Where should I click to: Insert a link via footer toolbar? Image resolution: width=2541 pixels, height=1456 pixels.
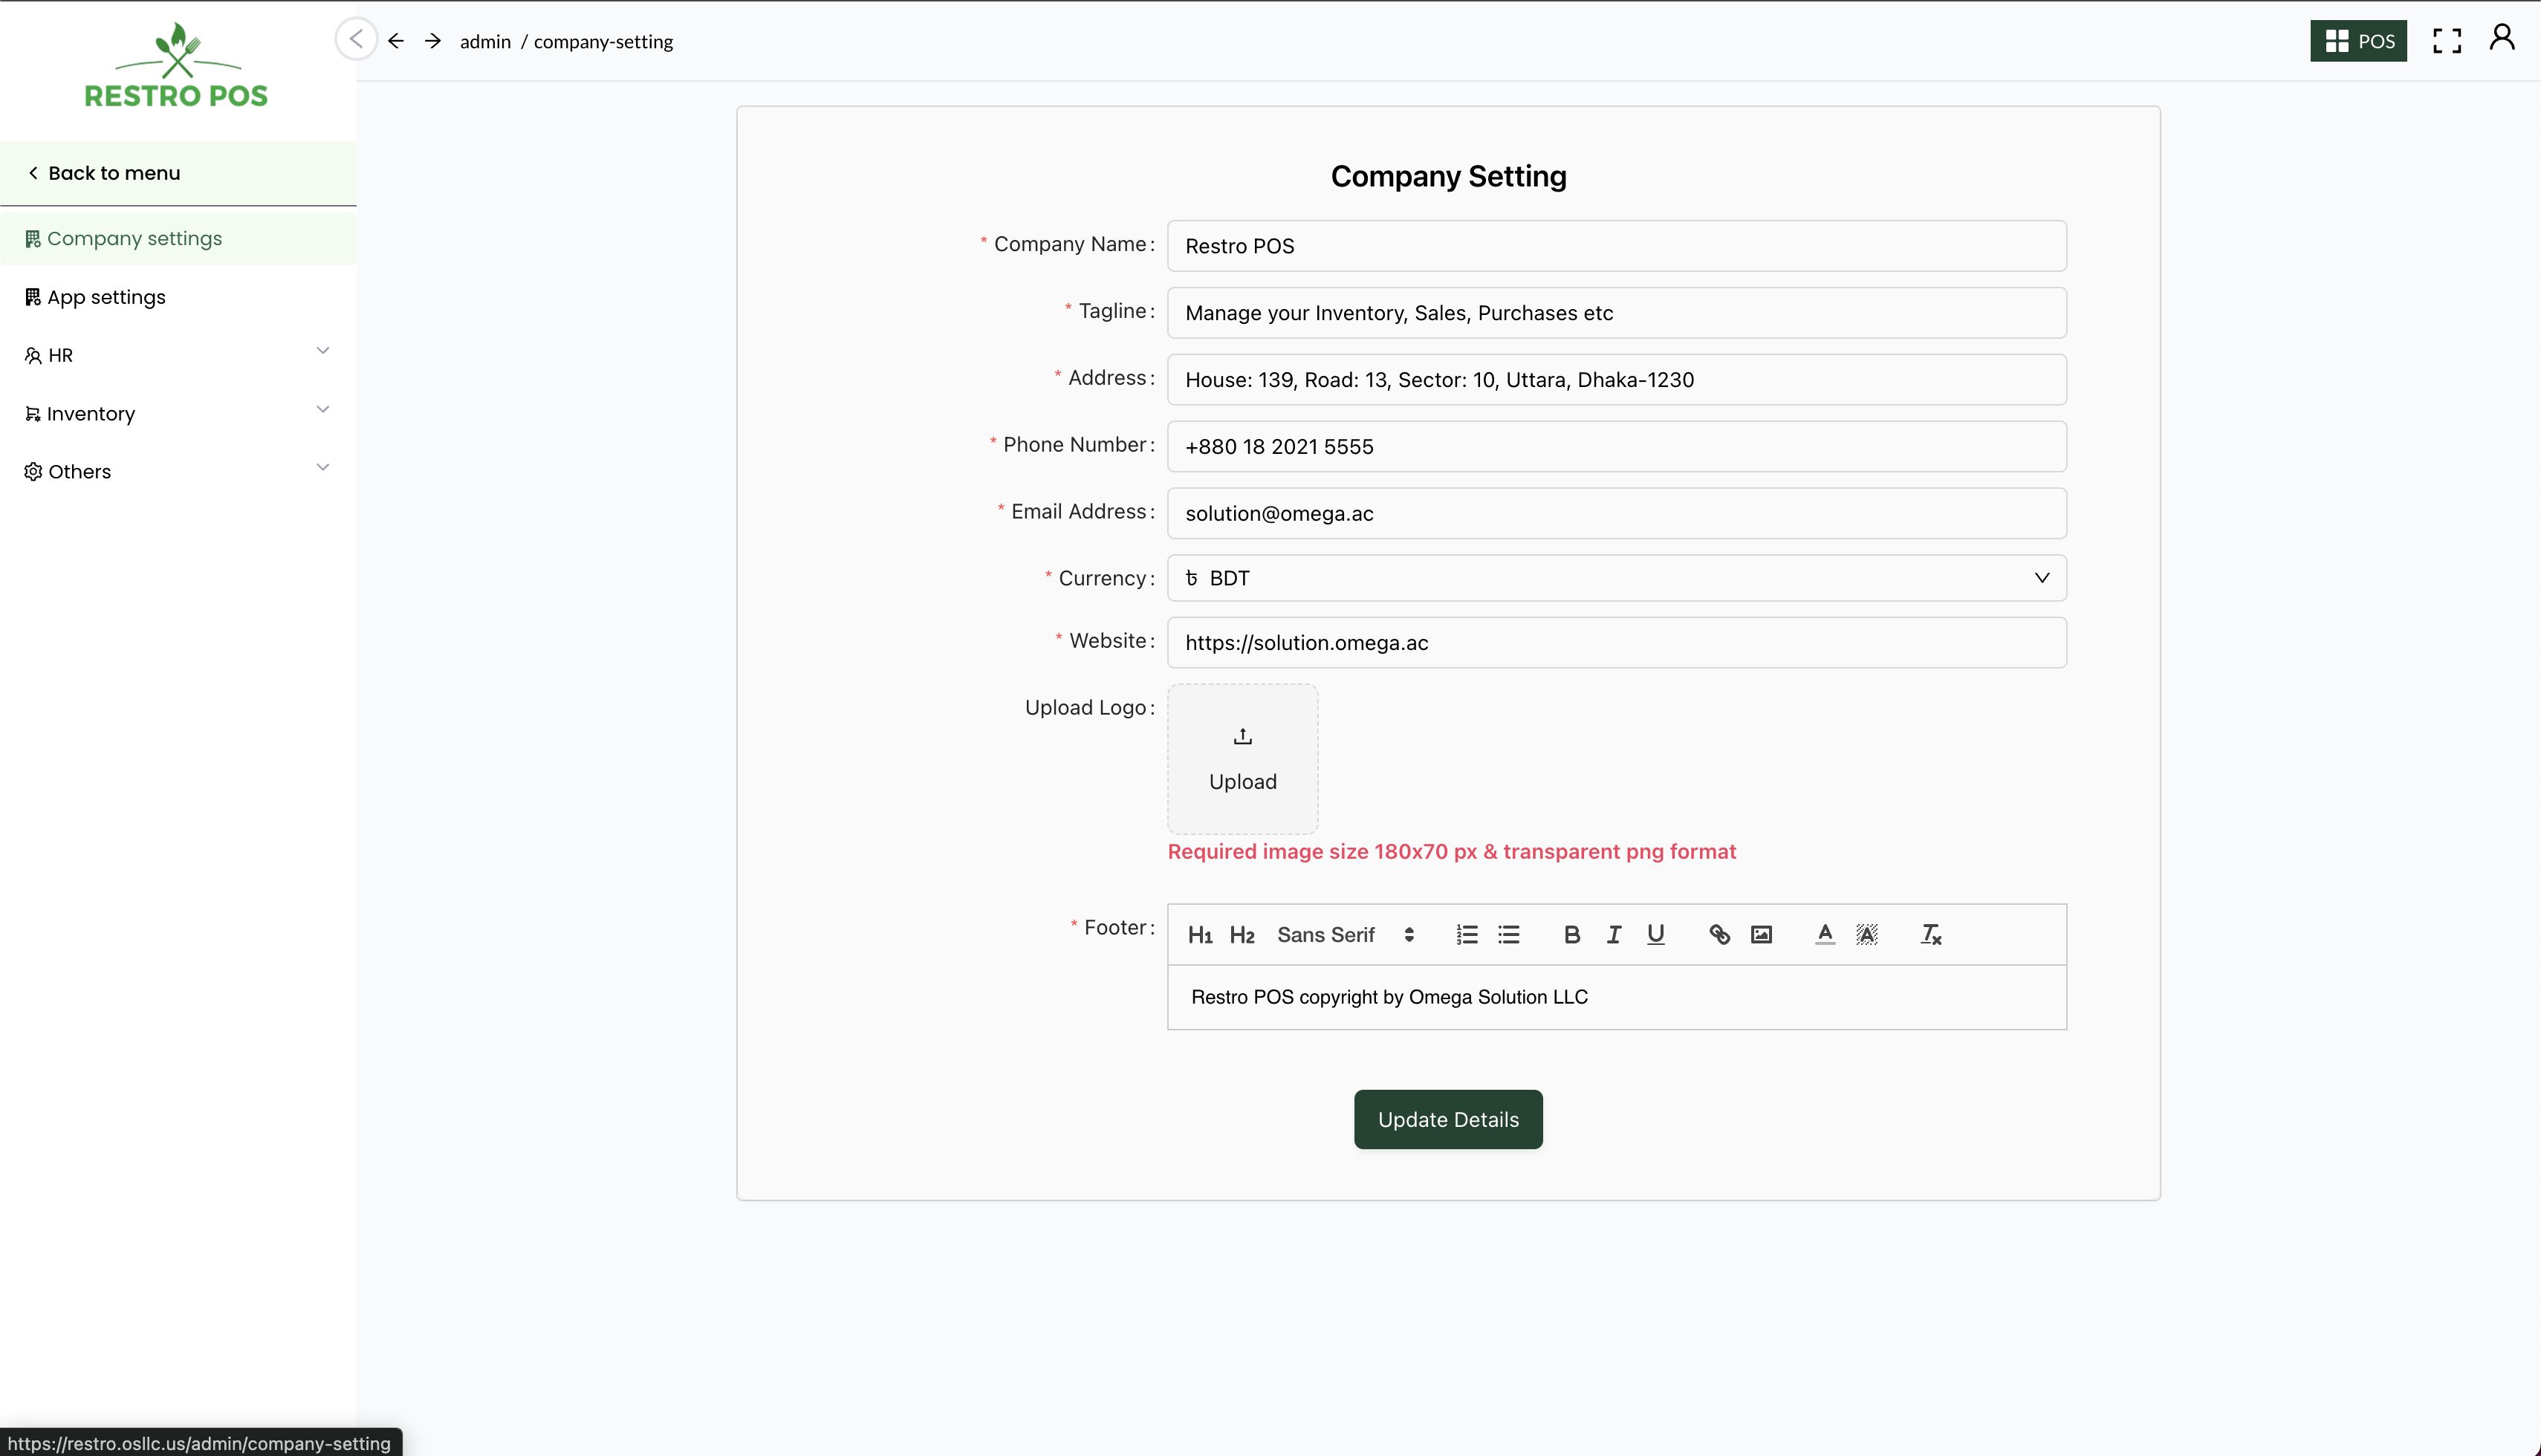tap(1719, 934)
